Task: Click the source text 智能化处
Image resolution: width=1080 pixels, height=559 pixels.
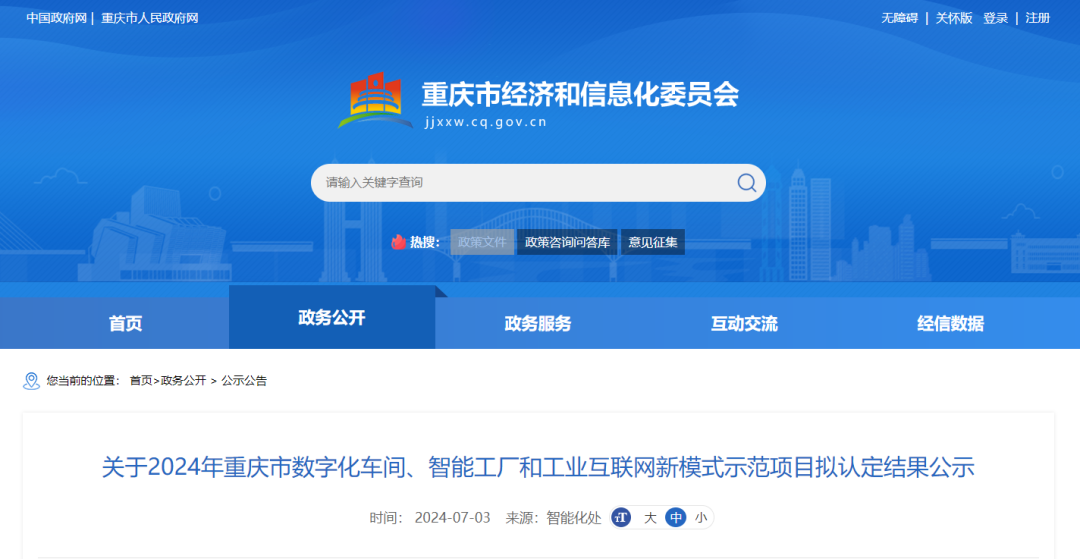Action: (573, 518)
